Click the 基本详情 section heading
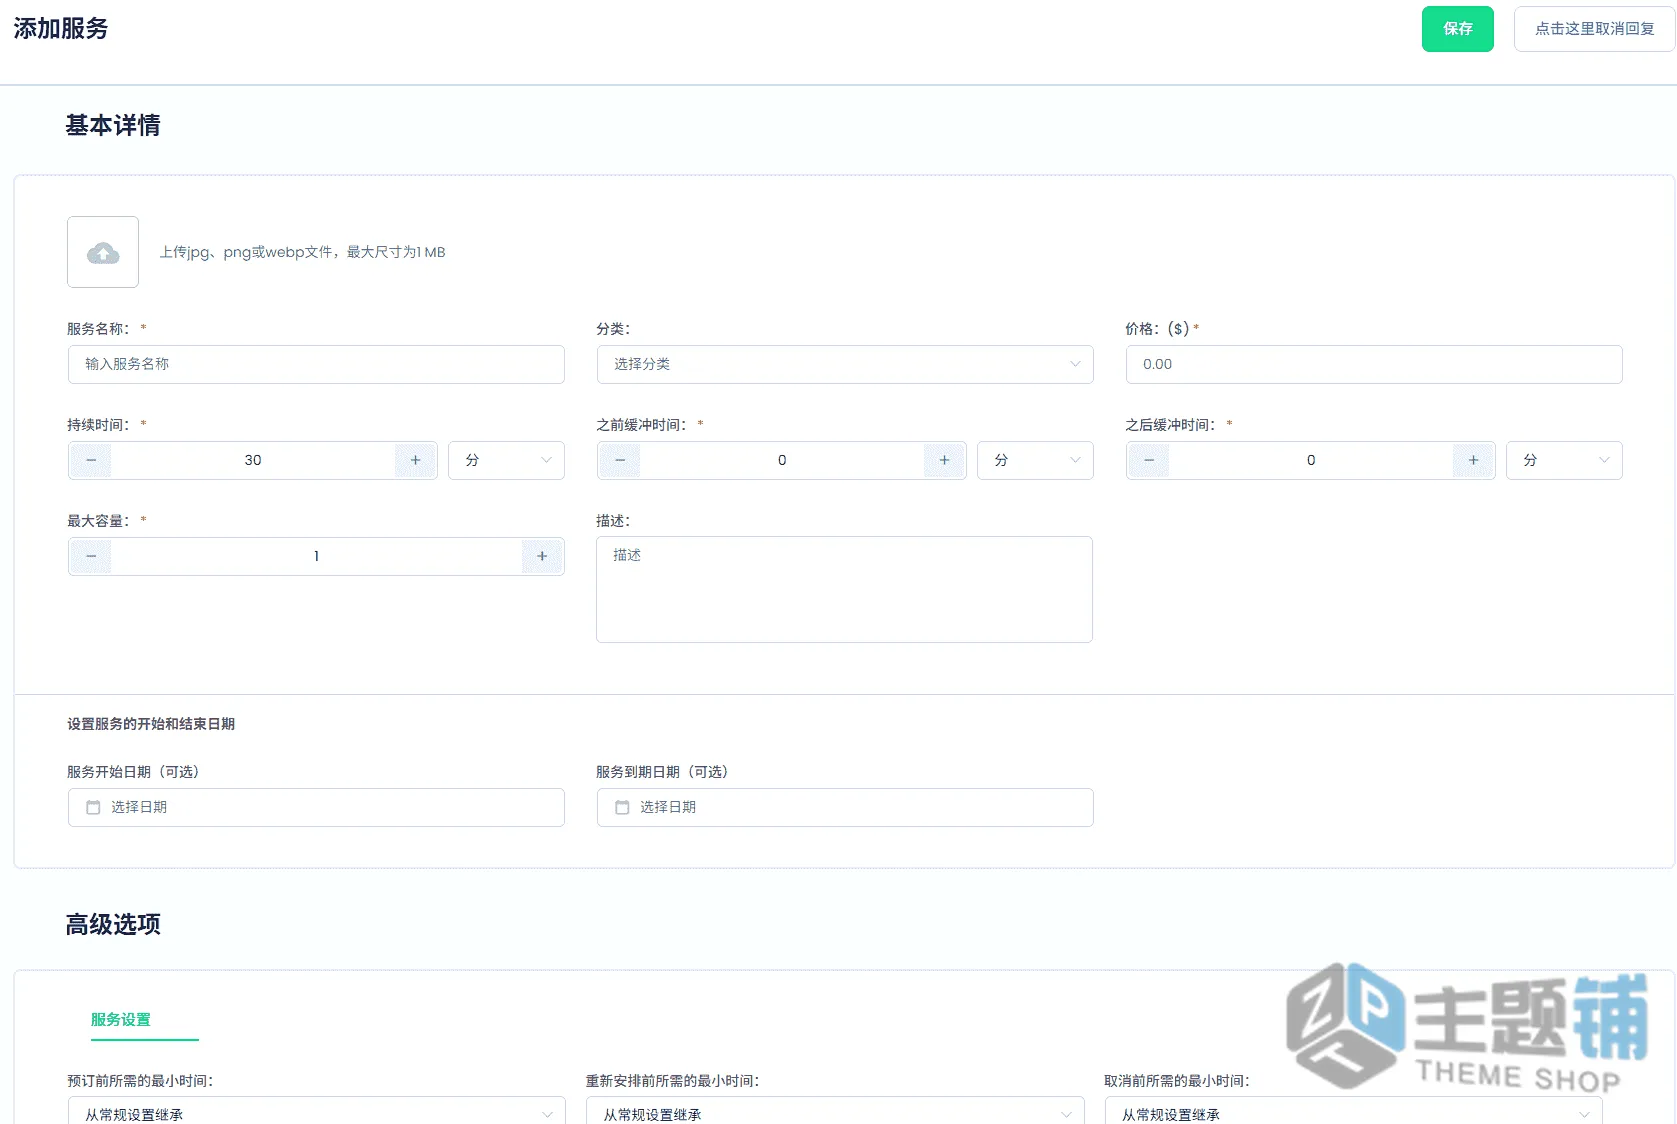Viewport: 1677px width, 1124px height. (x=113, y=125)
